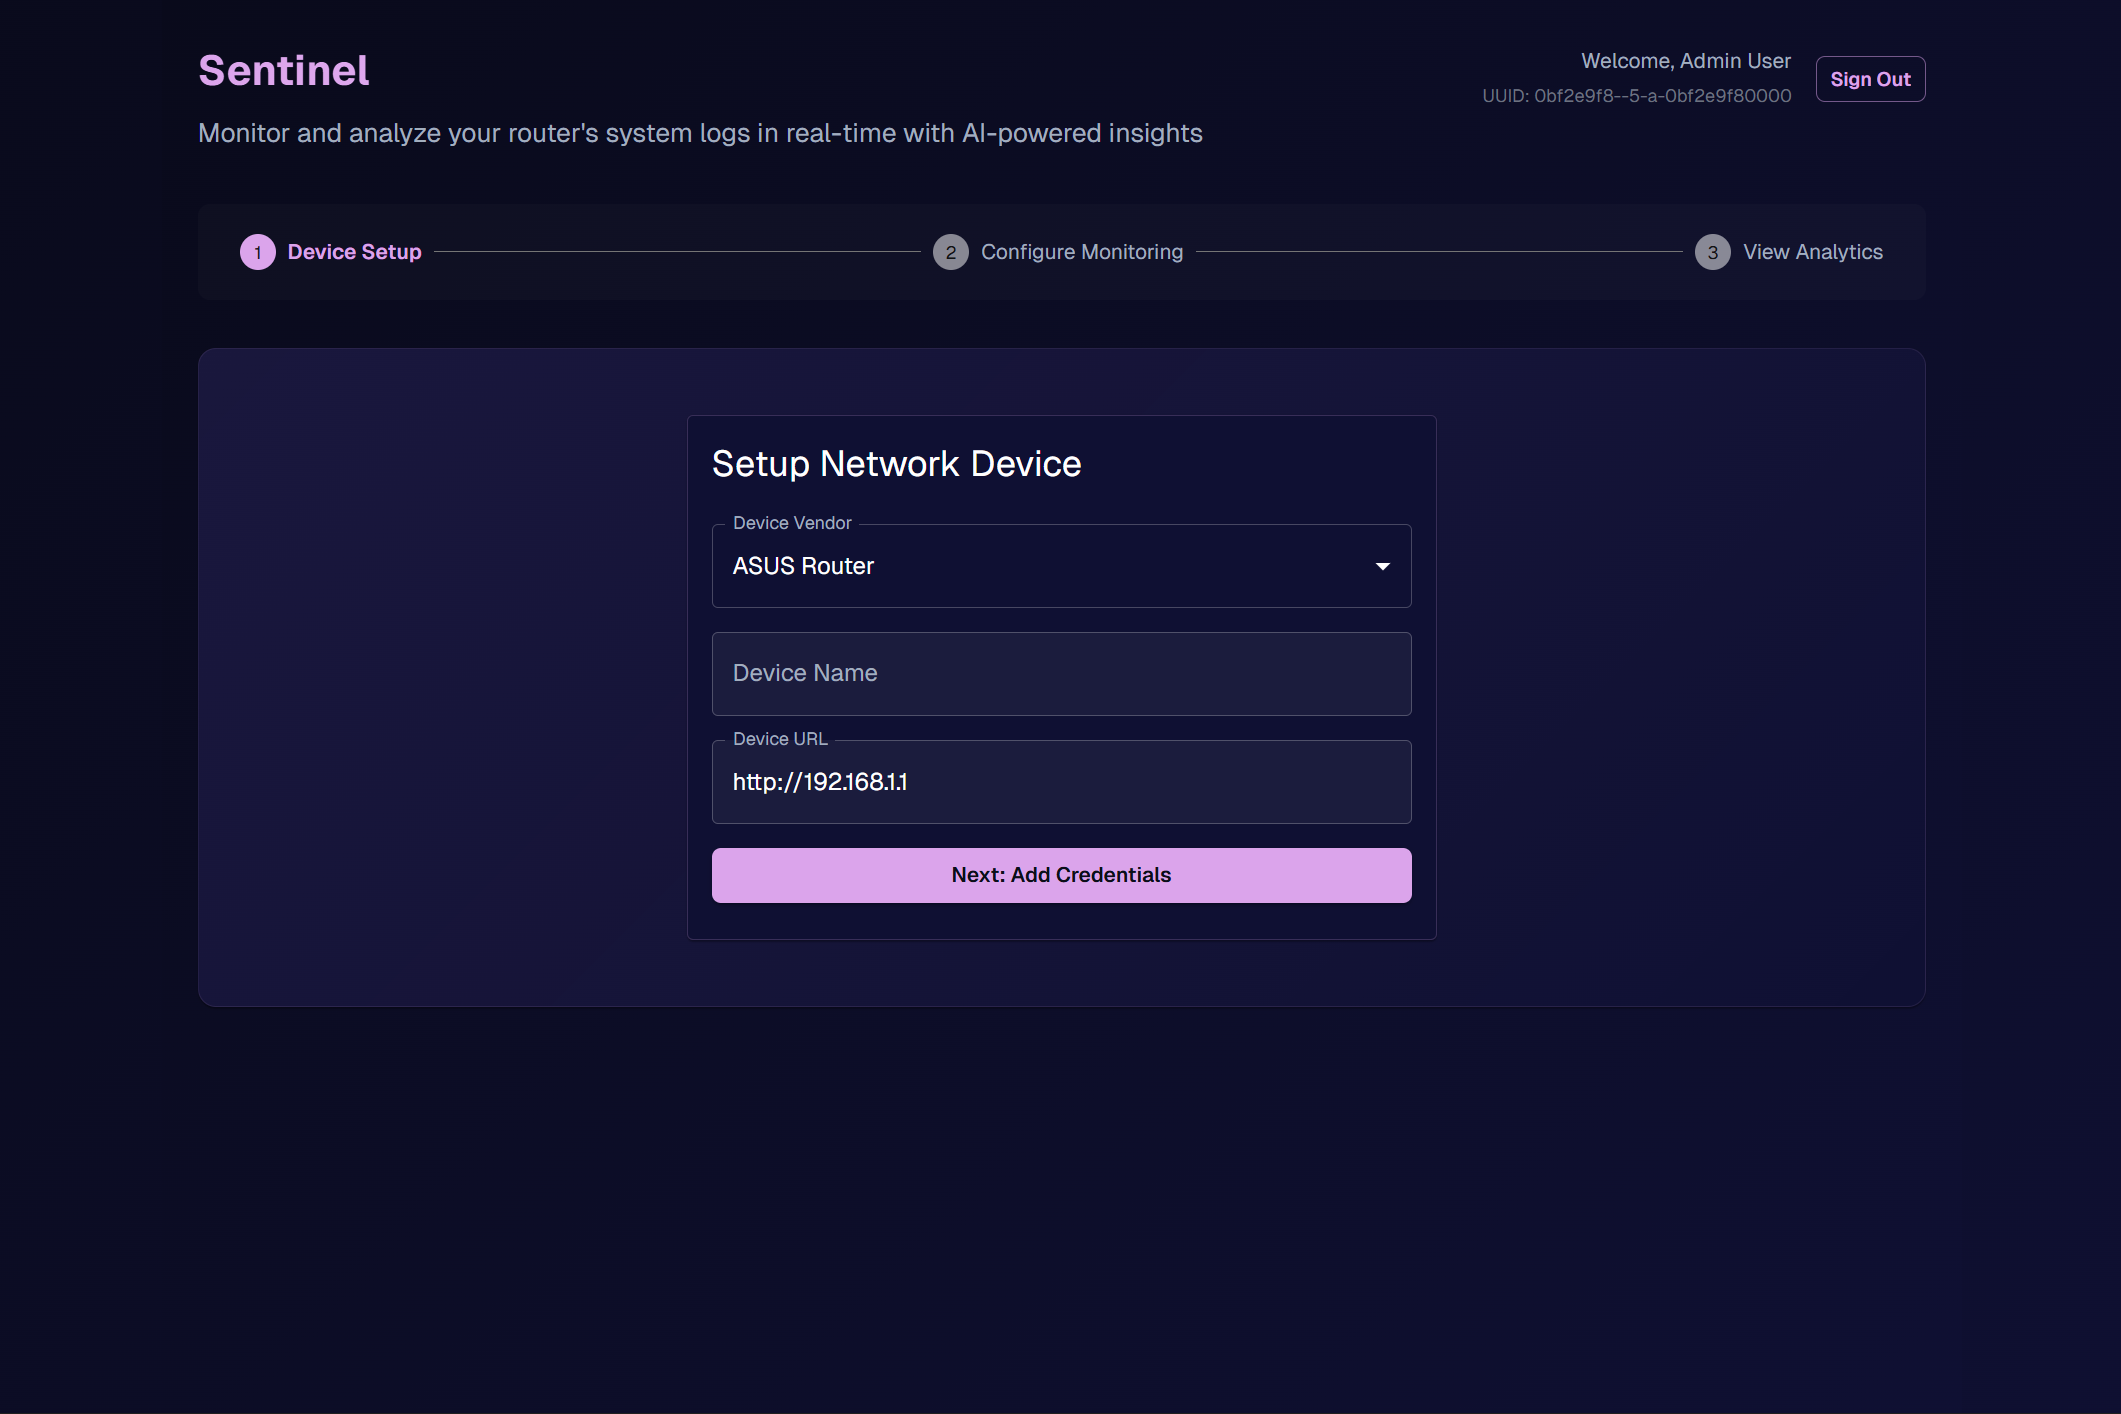The height and width of the screenshot is (1414, 2121).
Task: Click the Sign Out button
Action: coord(1869,79)
